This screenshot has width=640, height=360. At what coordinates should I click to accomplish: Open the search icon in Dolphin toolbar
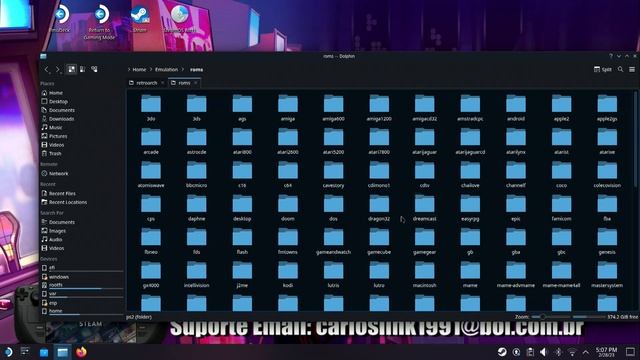(x=620, y=69)
